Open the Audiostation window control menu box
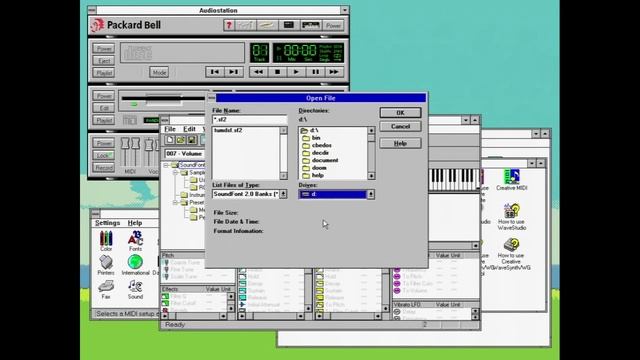The height and width of the screenshot is (360, 640). tap(92, 10)
